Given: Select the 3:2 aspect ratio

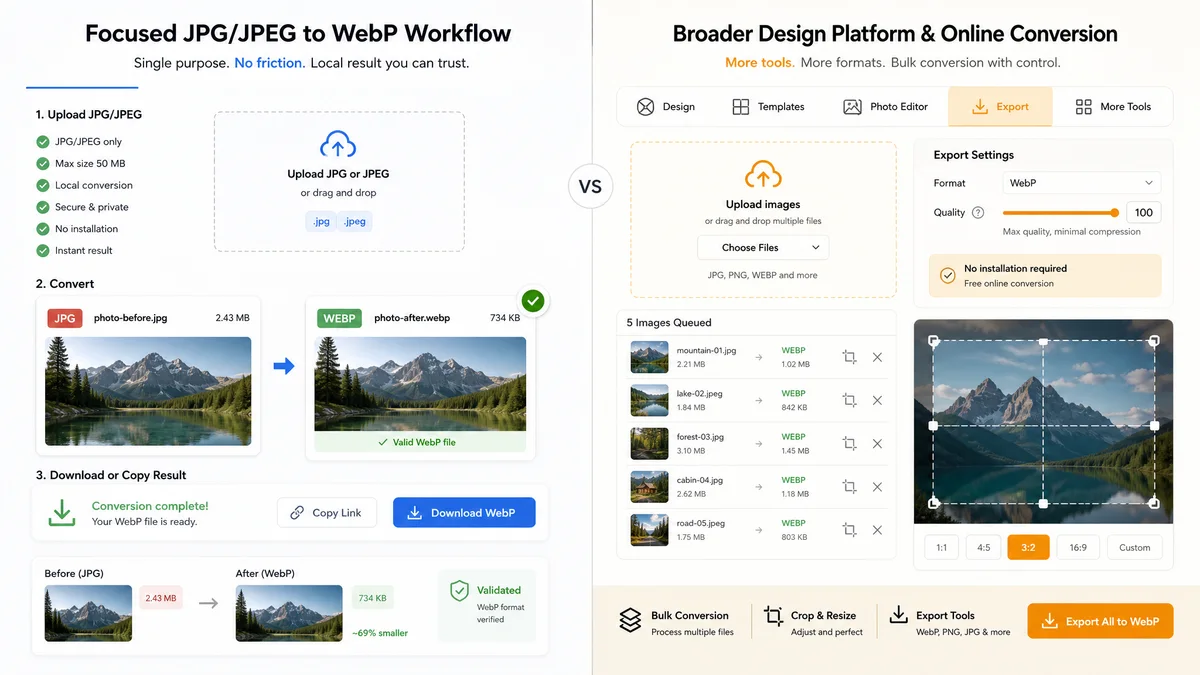Looking at the screenshot, I should click(x=1028, y=547).
